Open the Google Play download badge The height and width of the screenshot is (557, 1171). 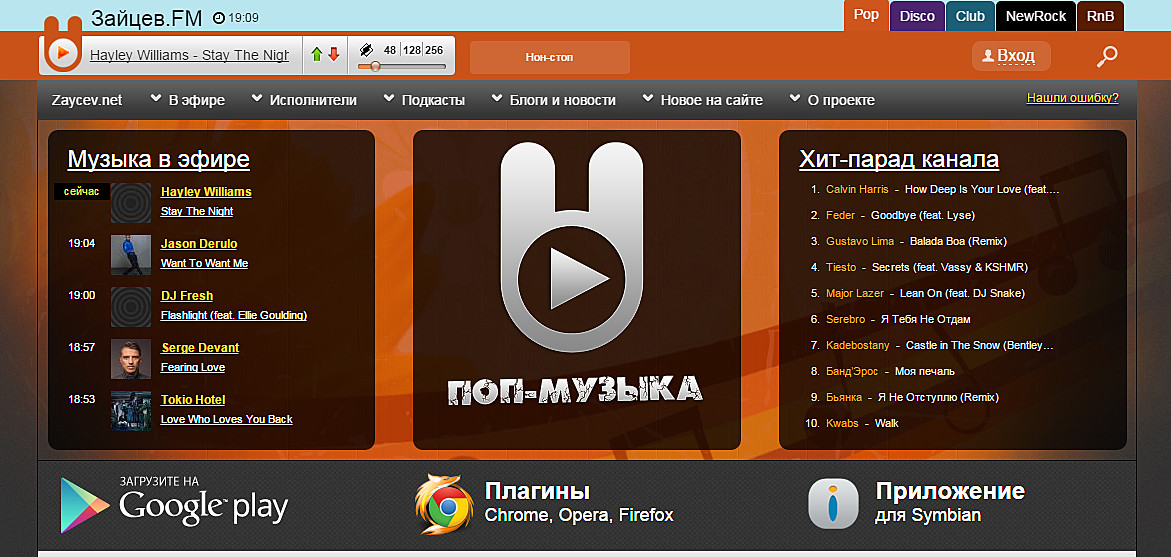point(174,505)
